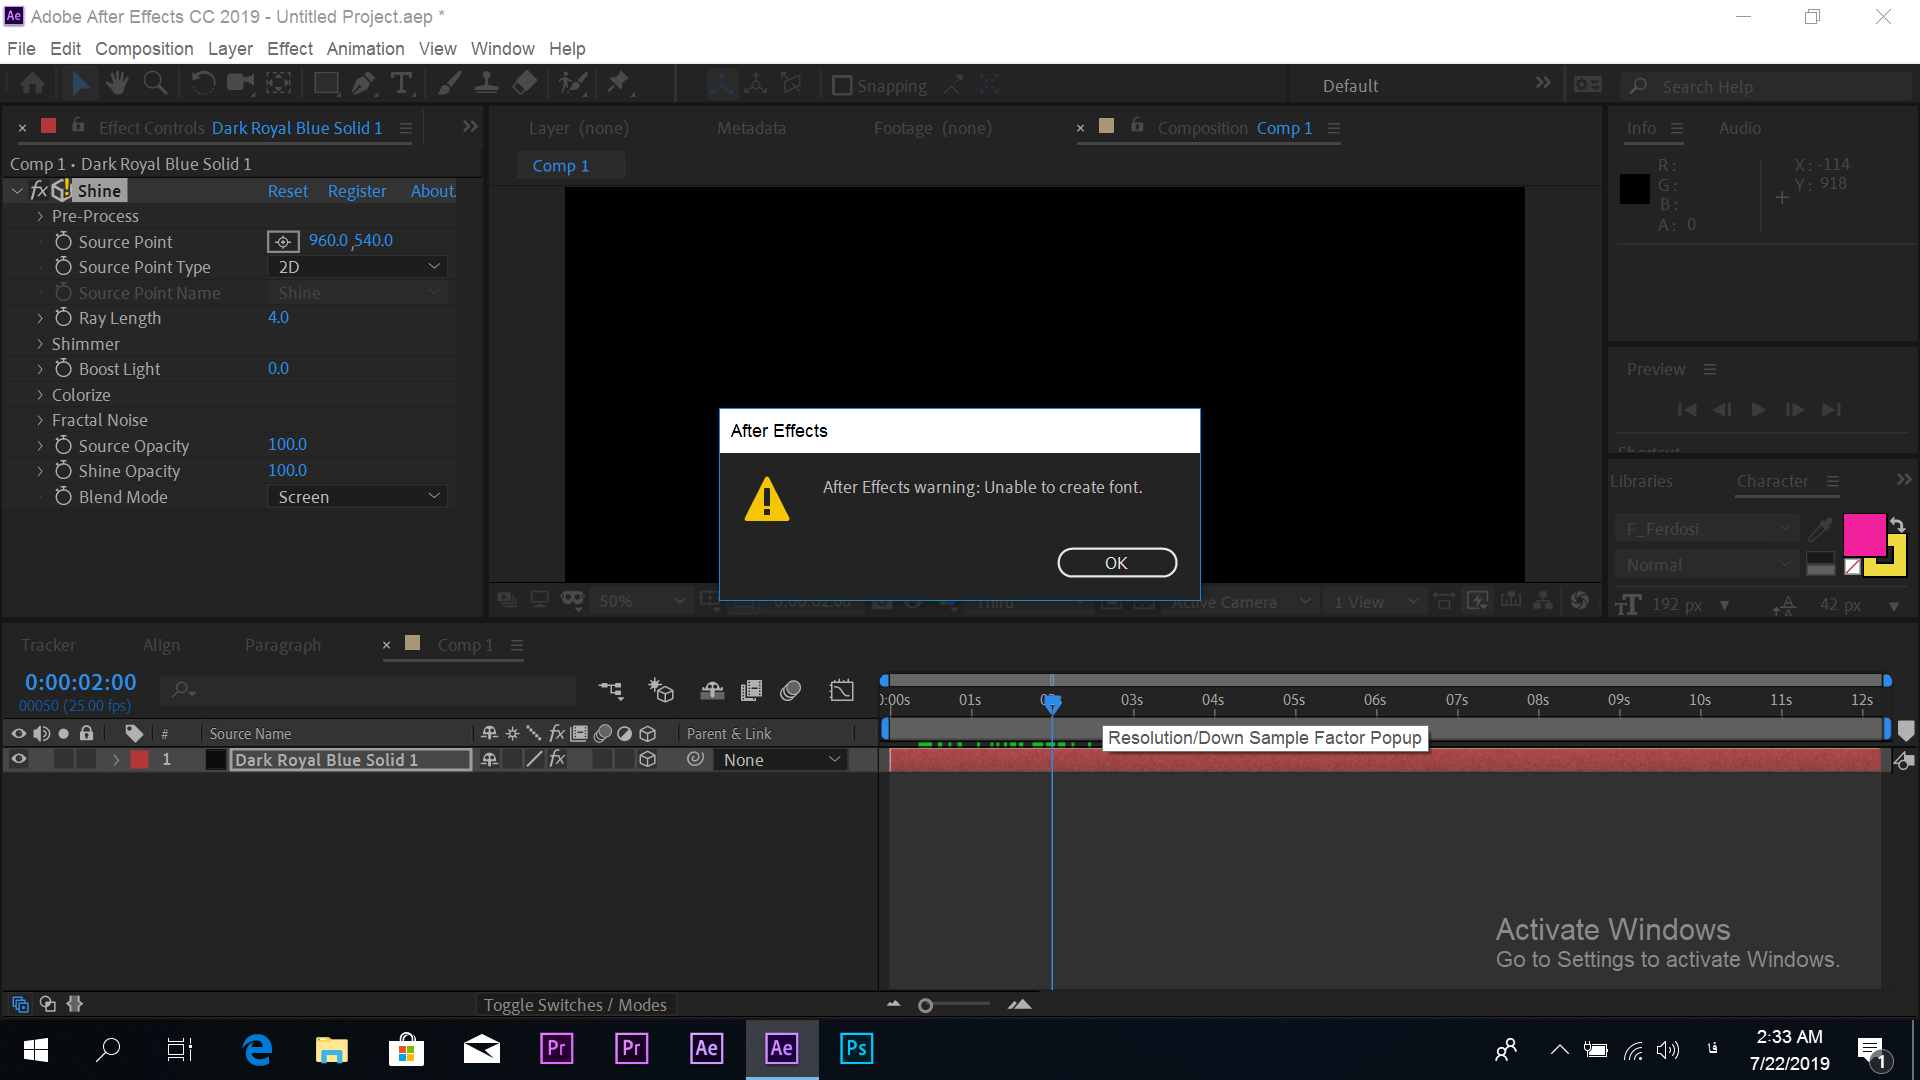Click the Comp 1 tab in timeline panel

[462, 645]
